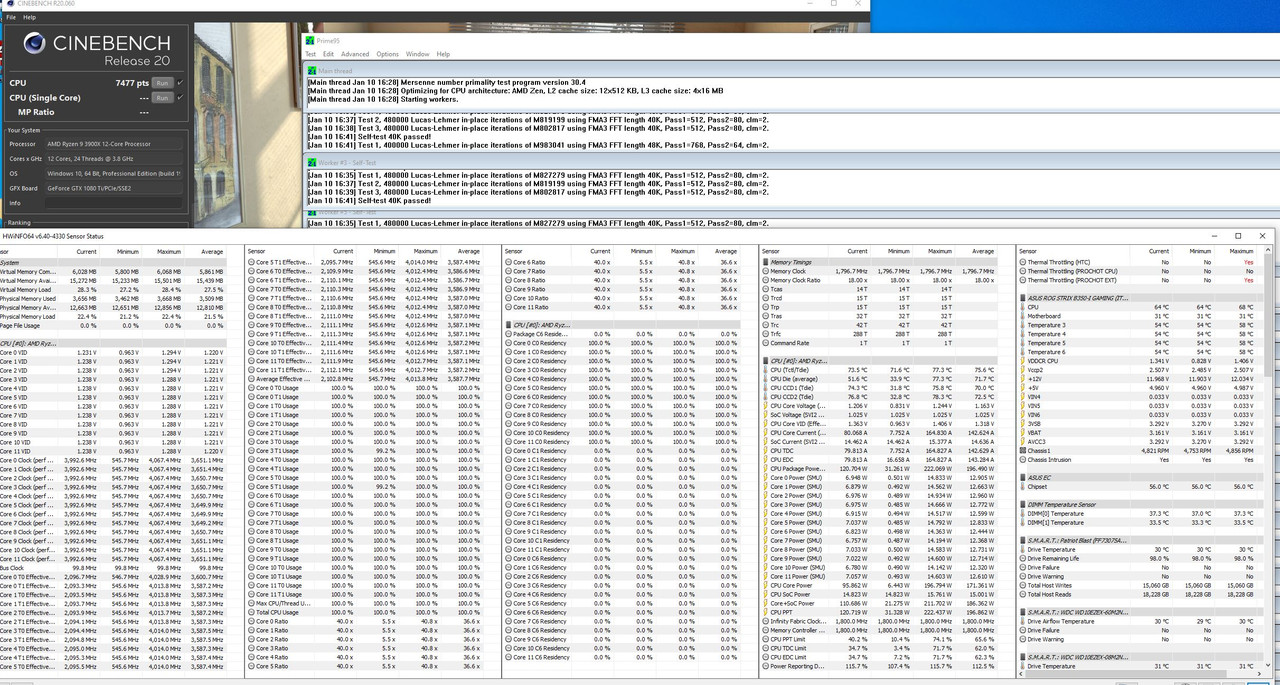Run the CPU (Single Core) benchmark

point(162,98)
